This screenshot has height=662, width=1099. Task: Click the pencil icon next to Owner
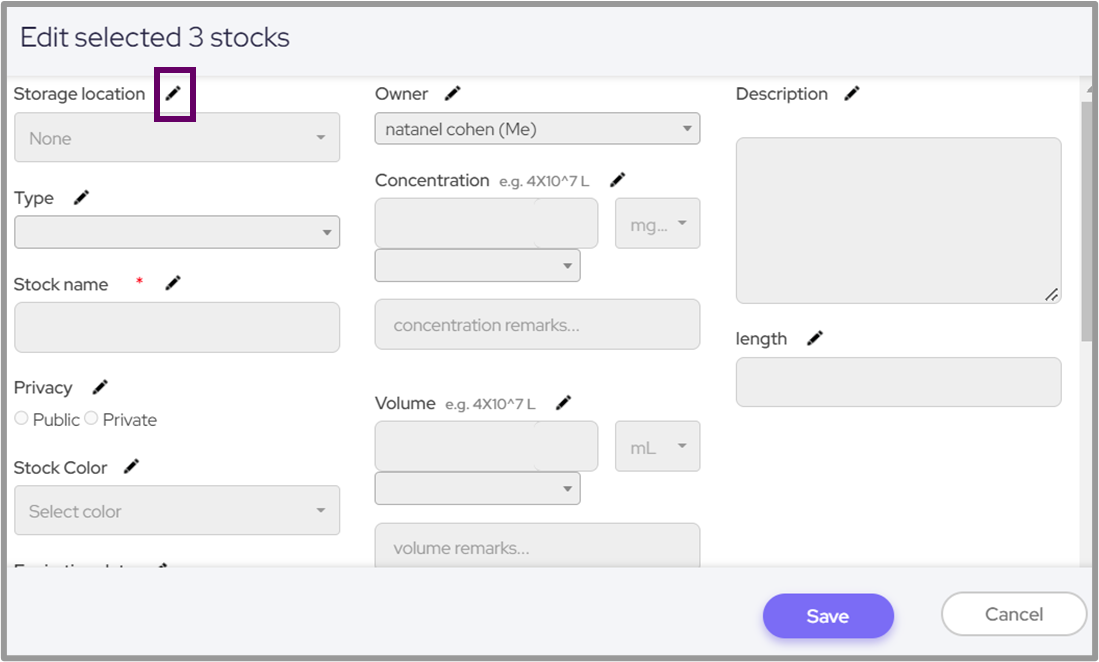(x=453, y=94)
